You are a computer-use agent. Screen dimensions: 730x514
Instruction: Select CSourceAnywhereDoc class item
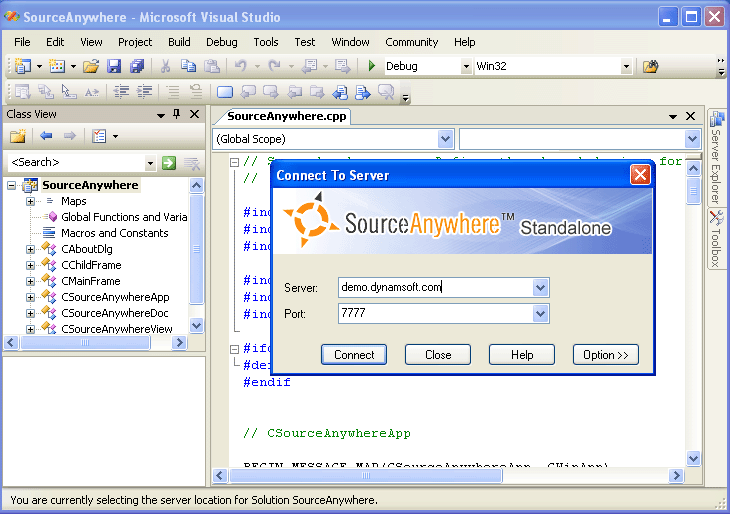click(115, 313)
